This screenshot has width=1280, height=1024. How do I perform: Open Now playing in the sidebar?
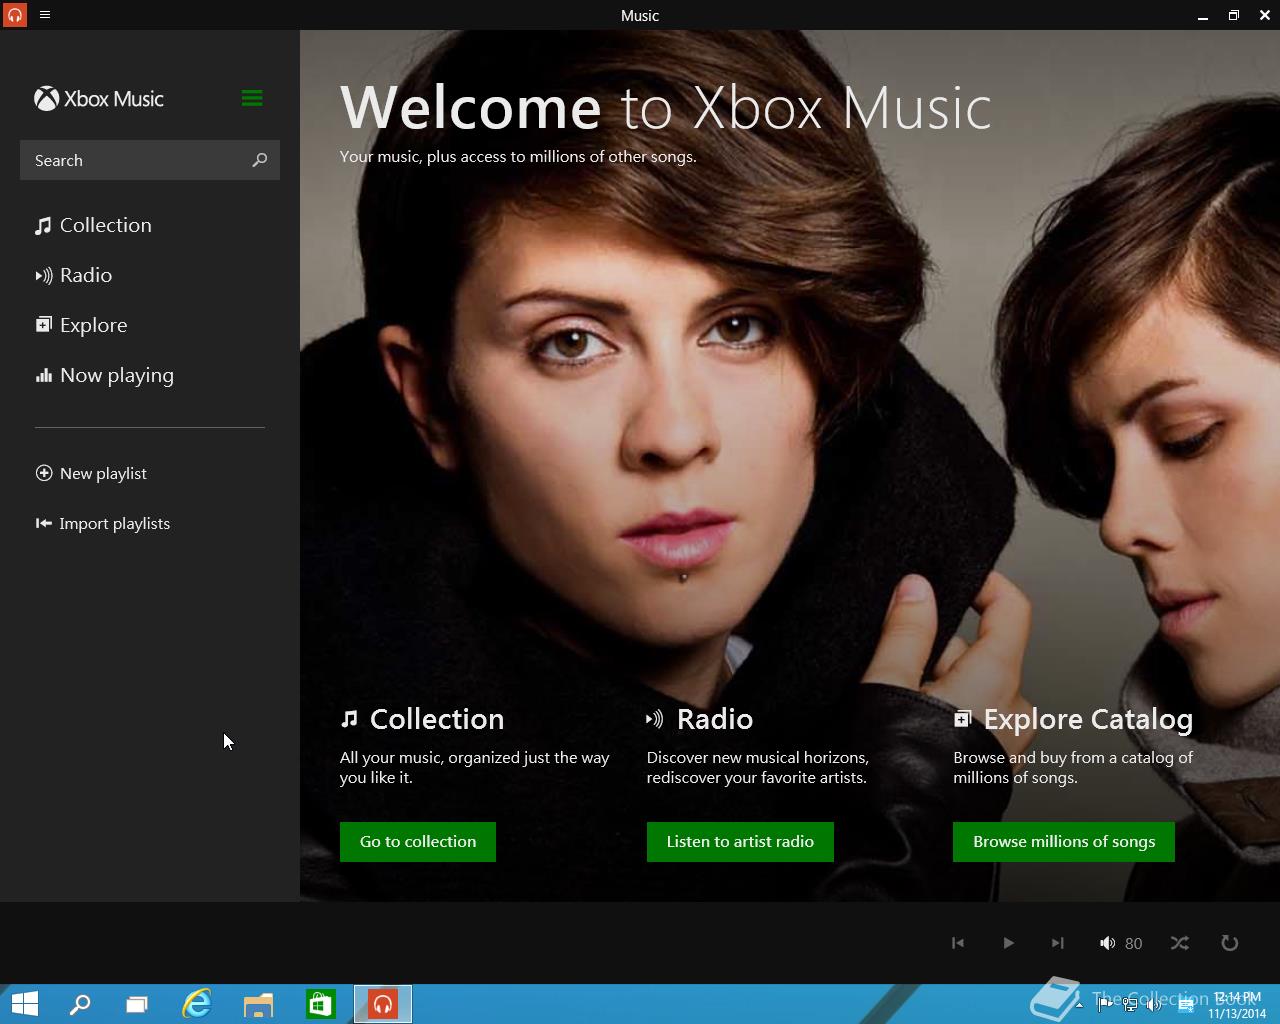pos(105,375)
